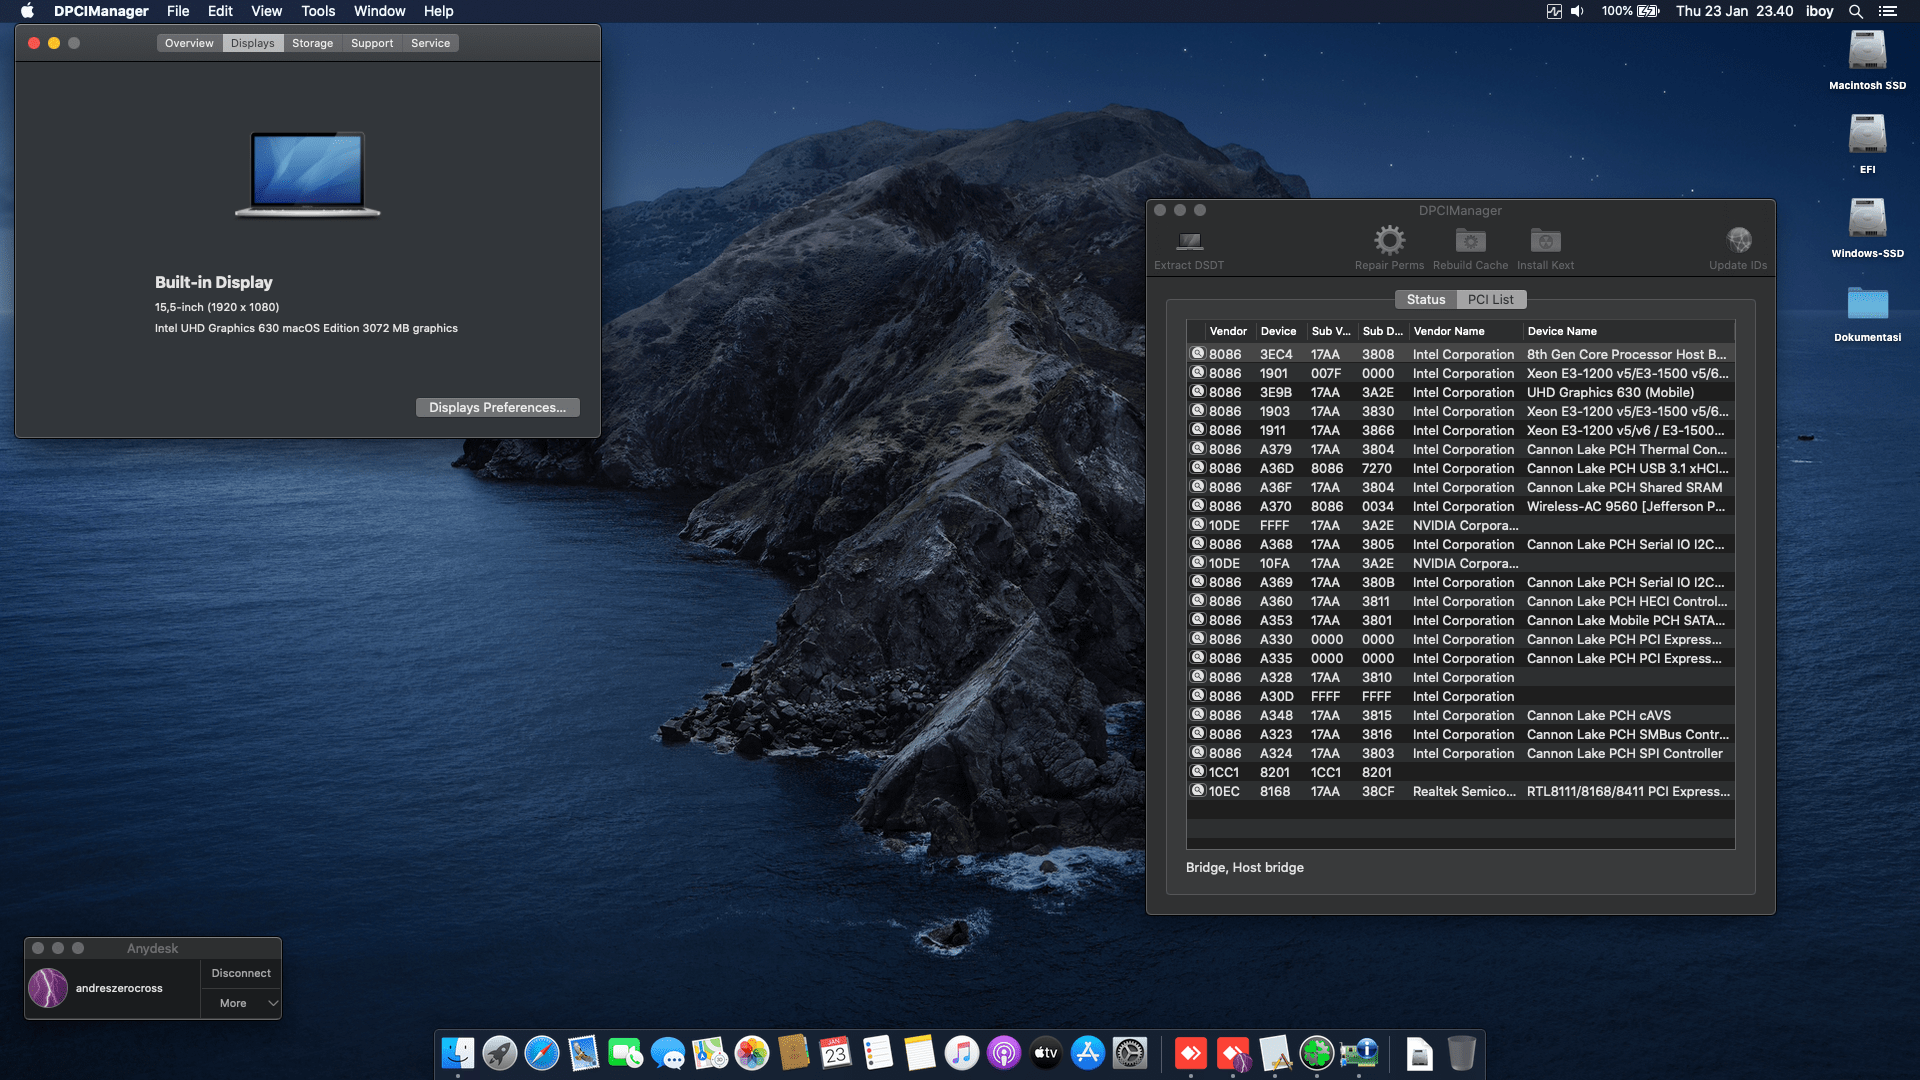Open Finder from the Dock
This screenshot has width=1920, height=1080.
point(458,1053)
